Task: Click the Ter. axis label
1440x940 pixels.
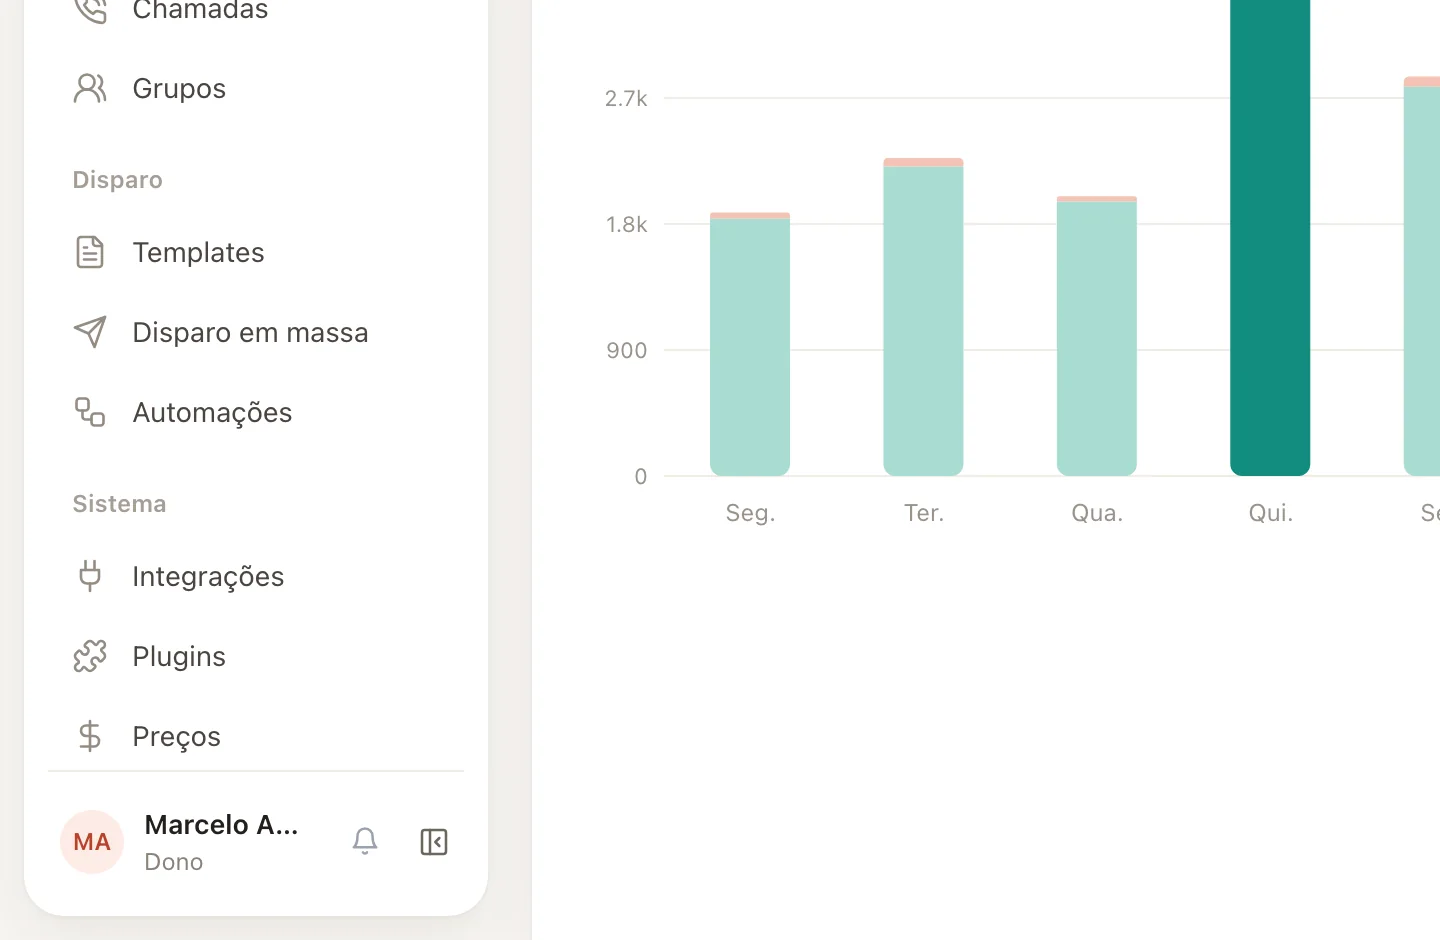Action: [924, 513]
